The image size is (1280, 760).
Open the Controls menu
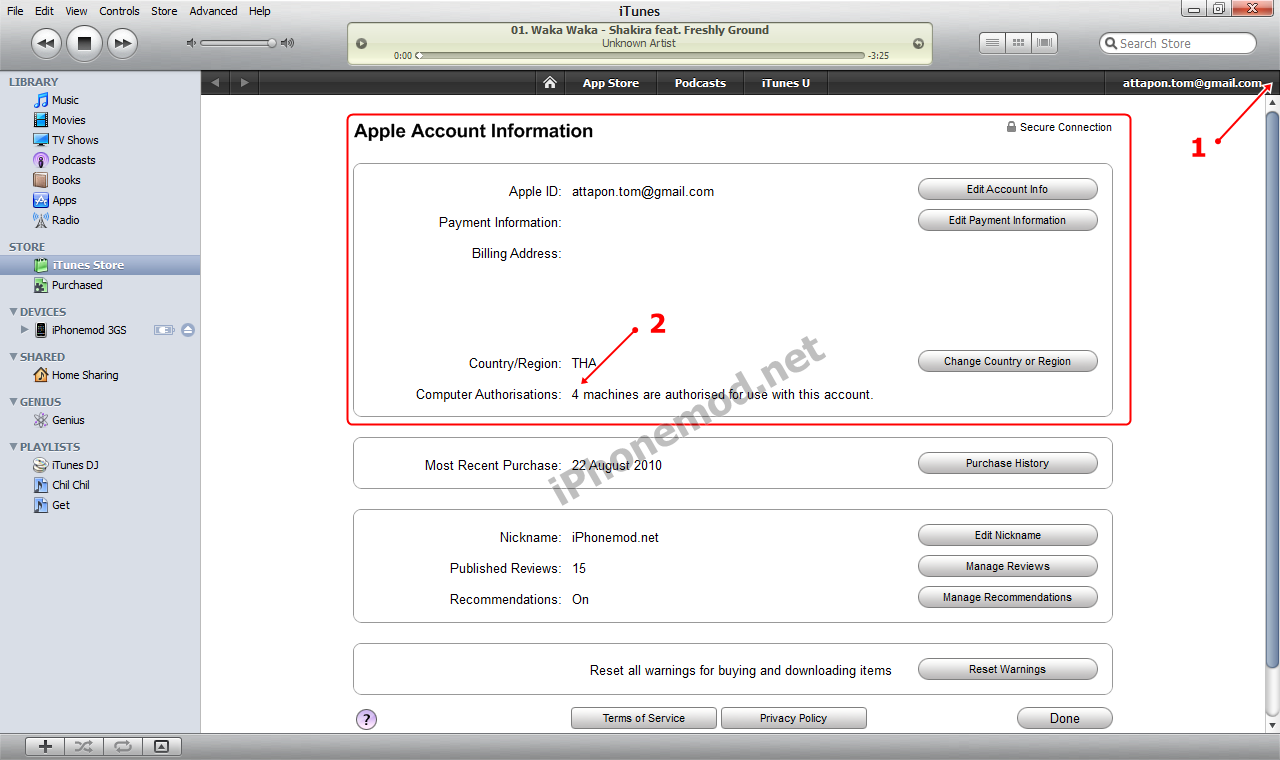point(119,11)
